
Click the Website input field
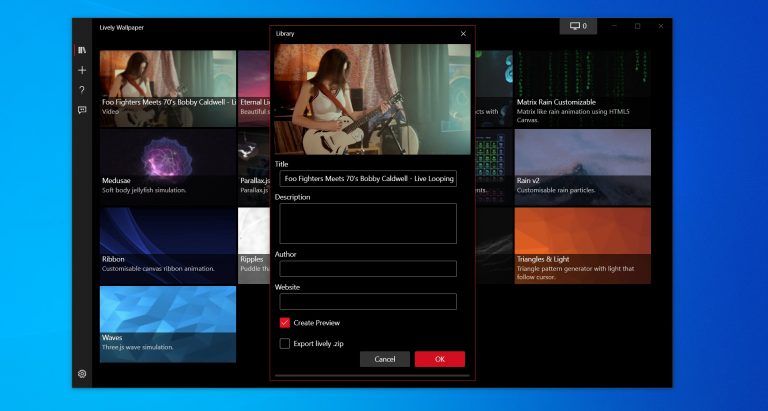367,301
